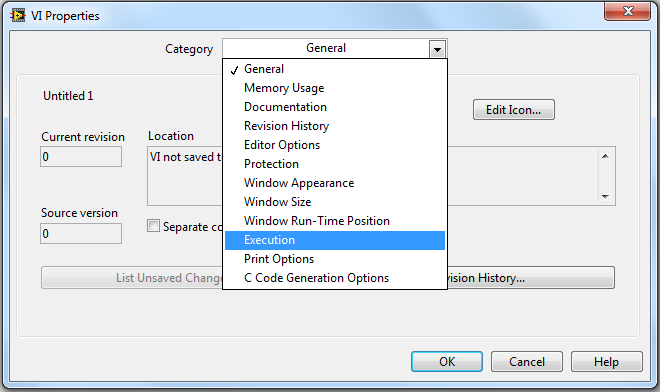Select Window Run-Time Position entry

click(335, 221)
